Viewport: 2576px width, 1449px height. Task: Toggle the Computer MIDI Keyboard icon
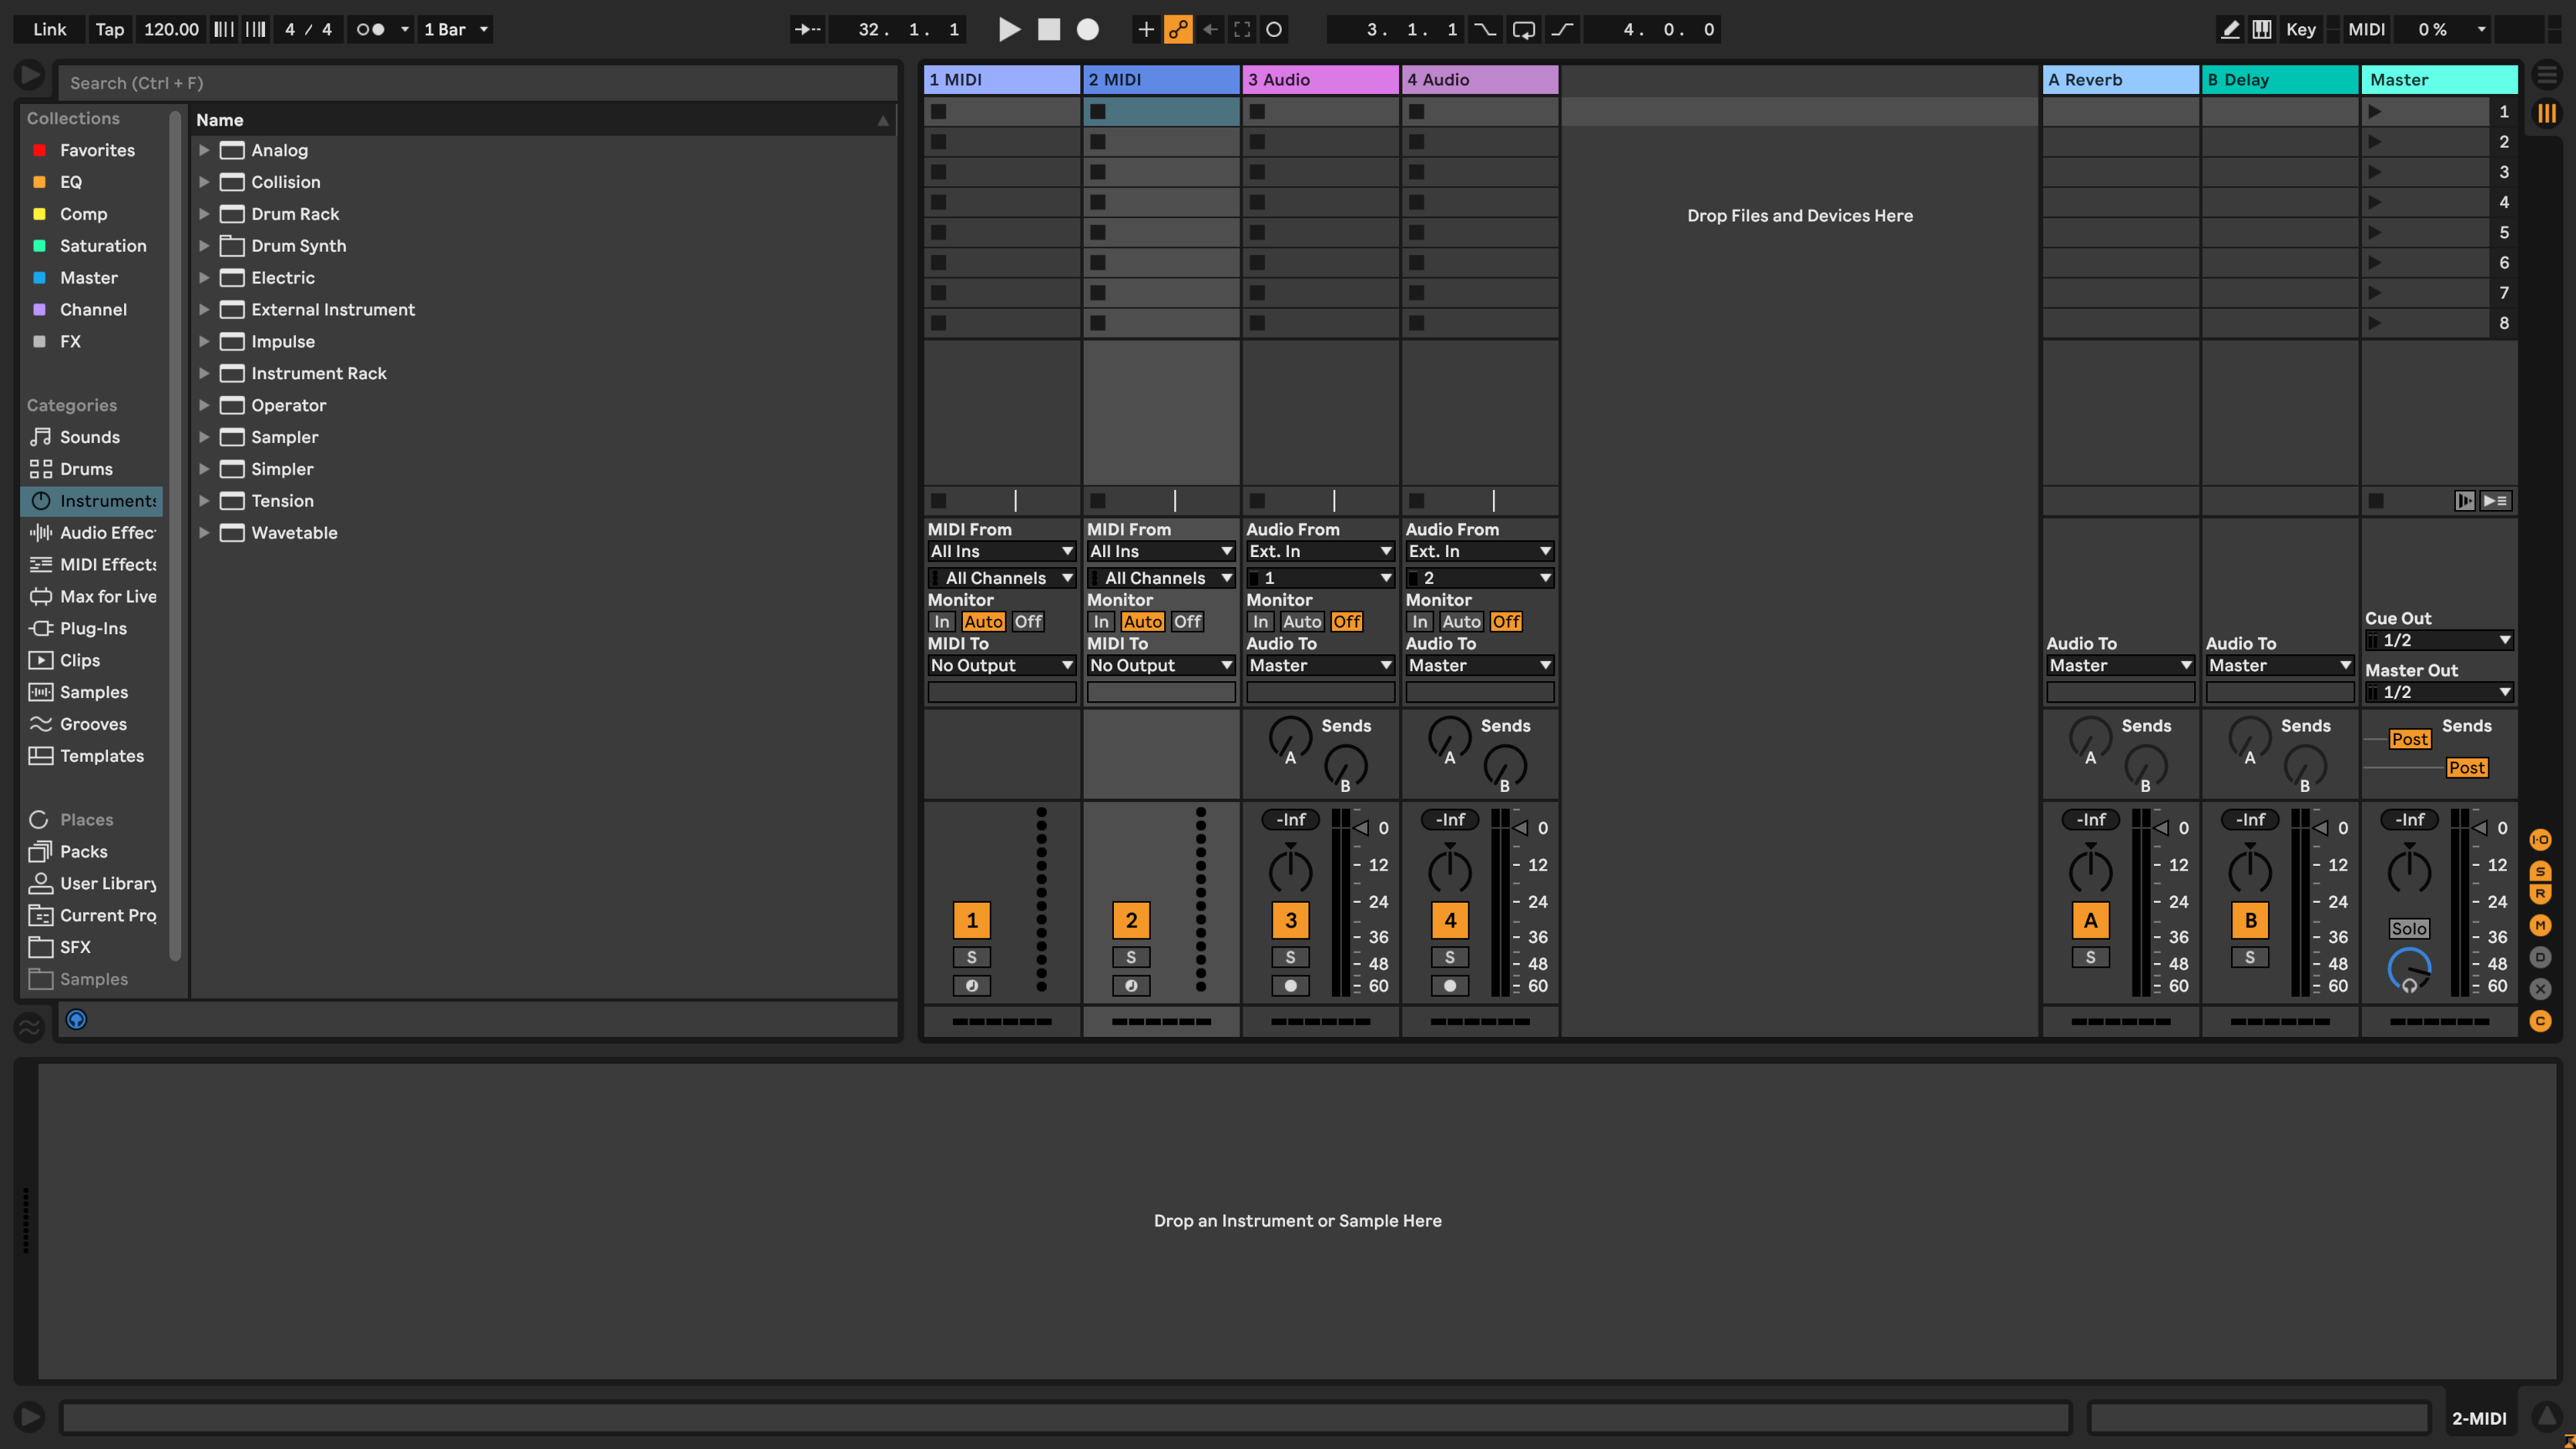pyautogui.click(x=2262, y=29)
